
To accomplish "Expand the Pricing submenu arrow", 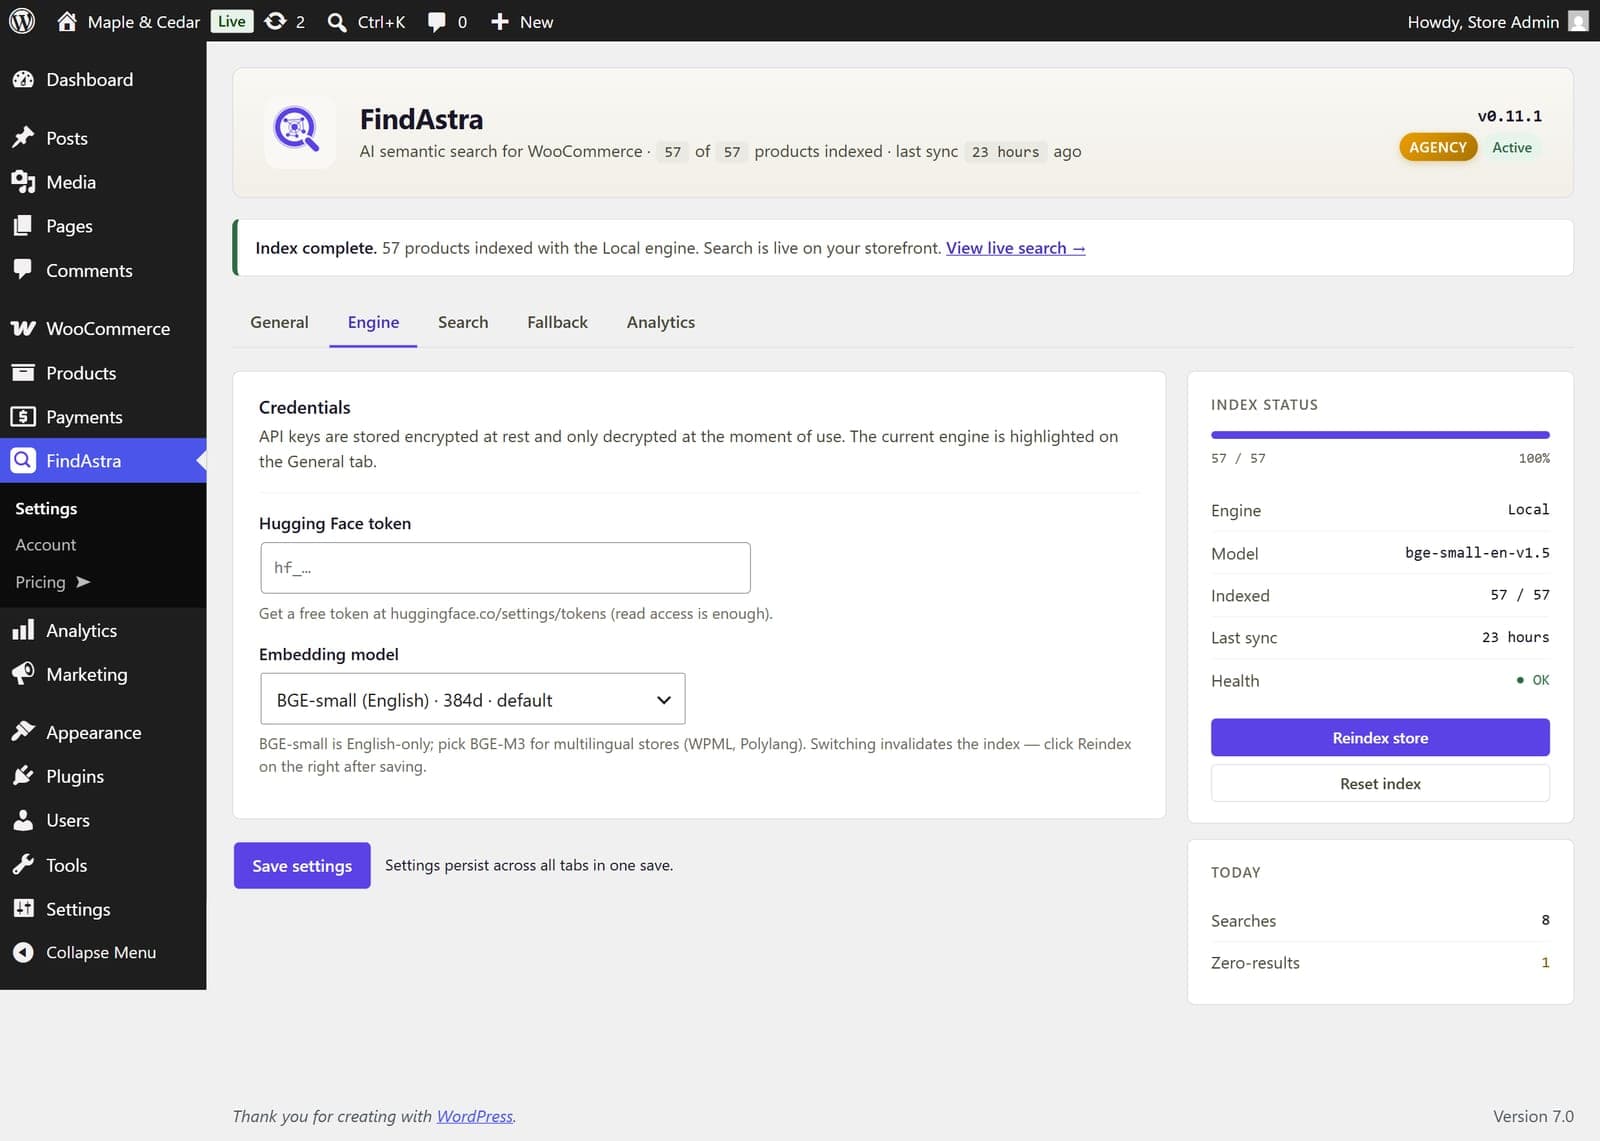I will pos(83,582).
